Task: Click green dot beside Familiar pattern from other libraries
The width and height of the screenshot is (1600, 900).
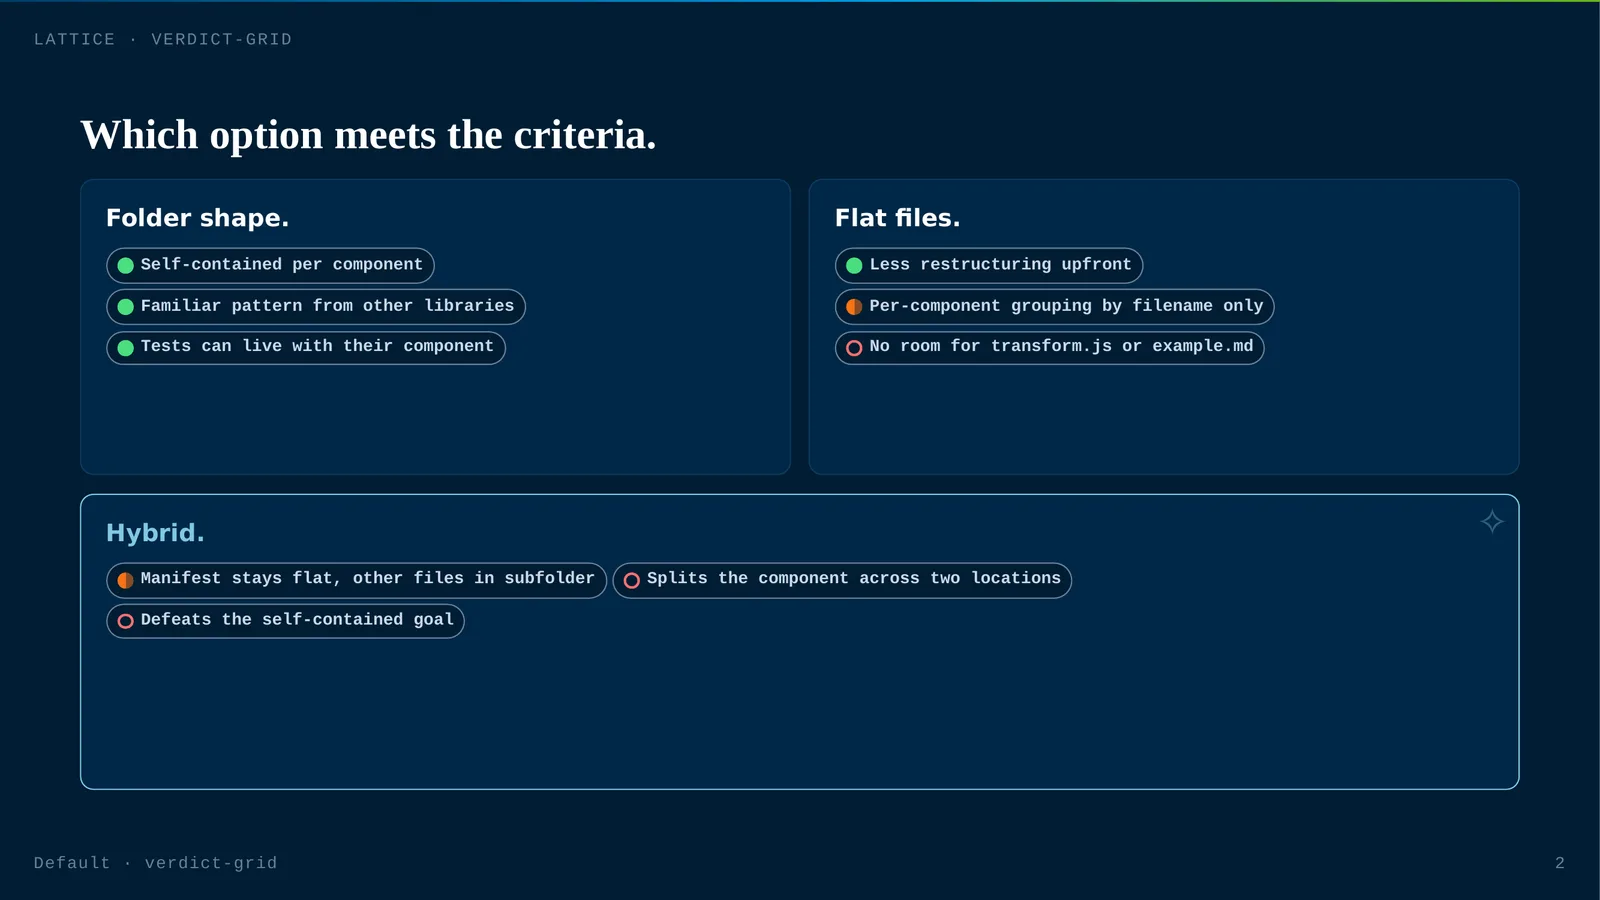Action: (x=126, y=307)
